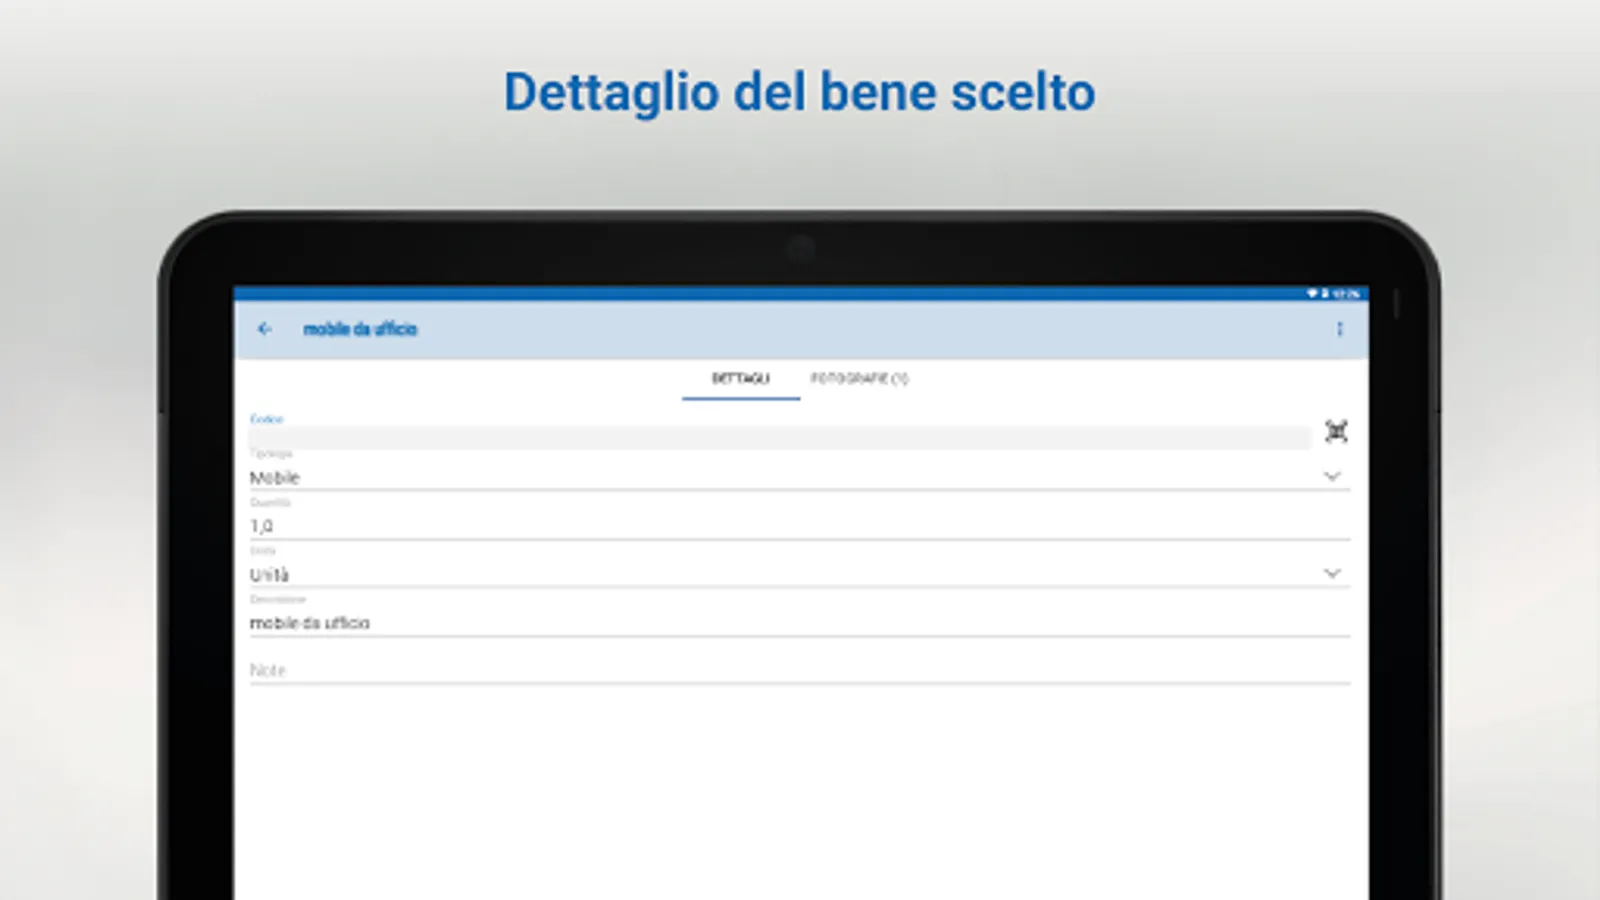
Task: Tap the barcode scan icon beside Codice
Action: pos(1336,431)
